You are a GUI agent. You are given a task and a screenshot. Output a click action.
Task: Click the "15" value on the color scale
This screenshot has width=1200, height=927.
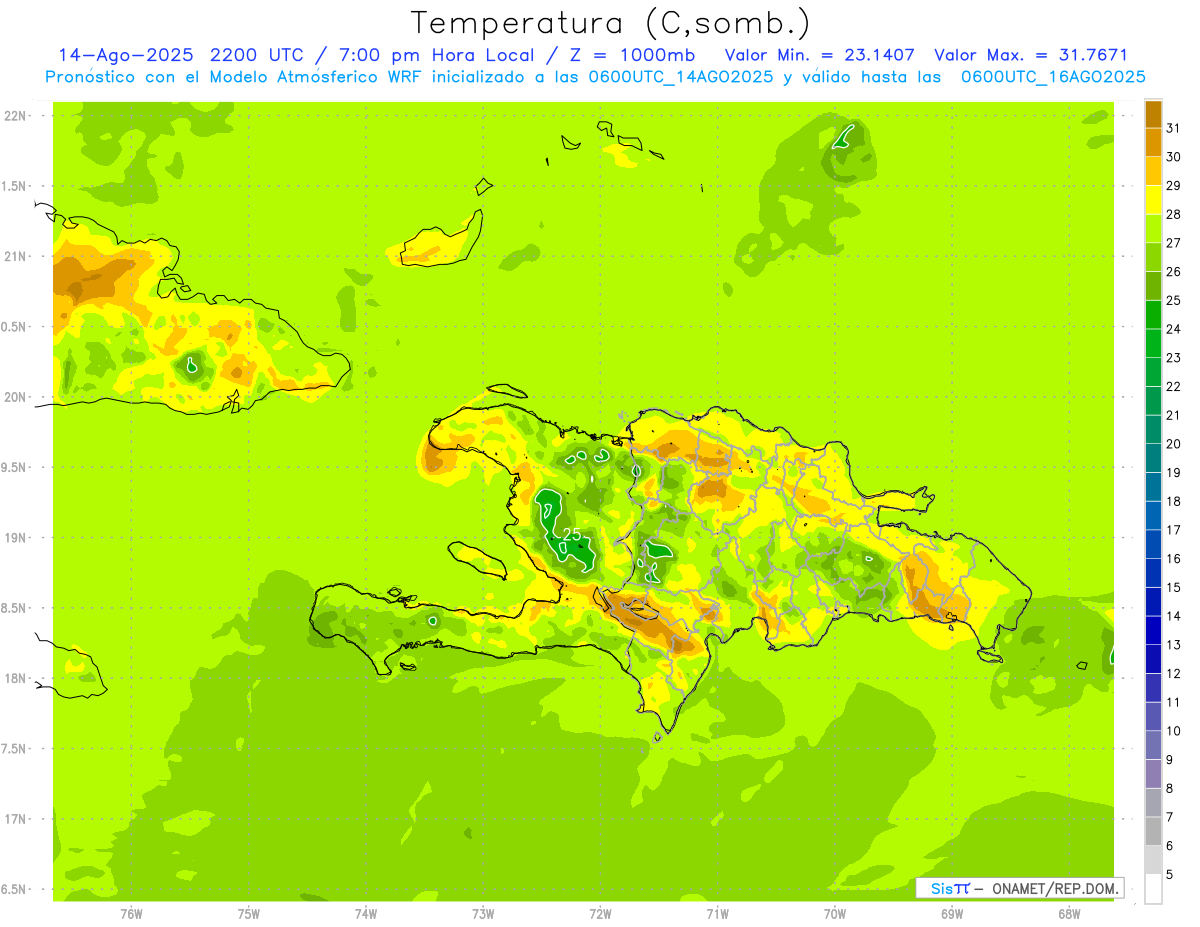point(1174,587)
